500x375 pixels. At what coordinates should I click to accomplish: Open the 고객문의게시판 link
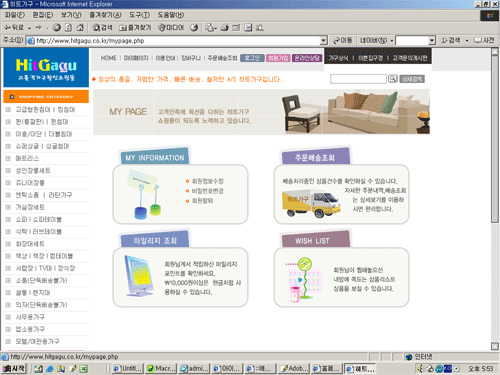pos(410,58)
